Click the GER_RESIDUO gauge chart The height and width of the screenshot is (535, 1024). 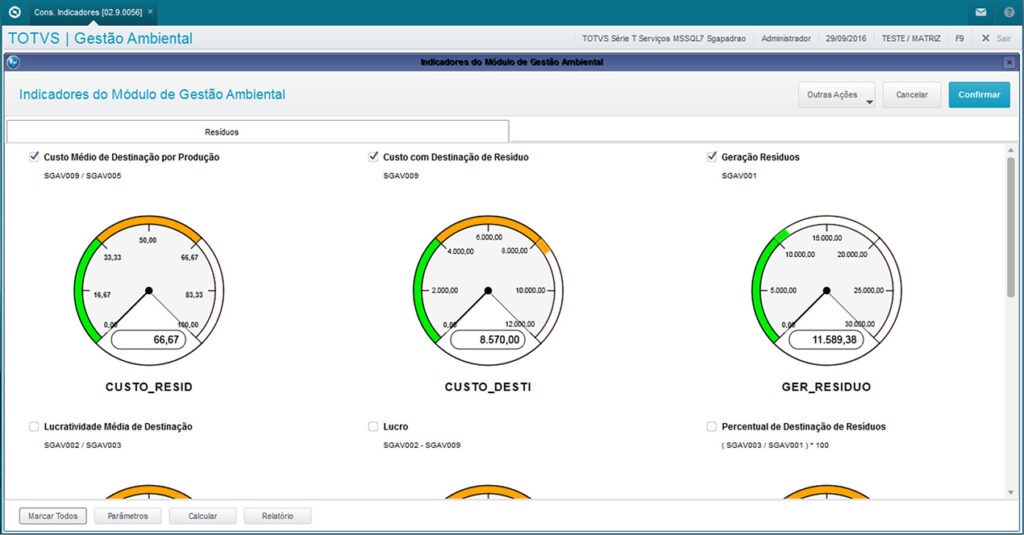click(826, 291)
